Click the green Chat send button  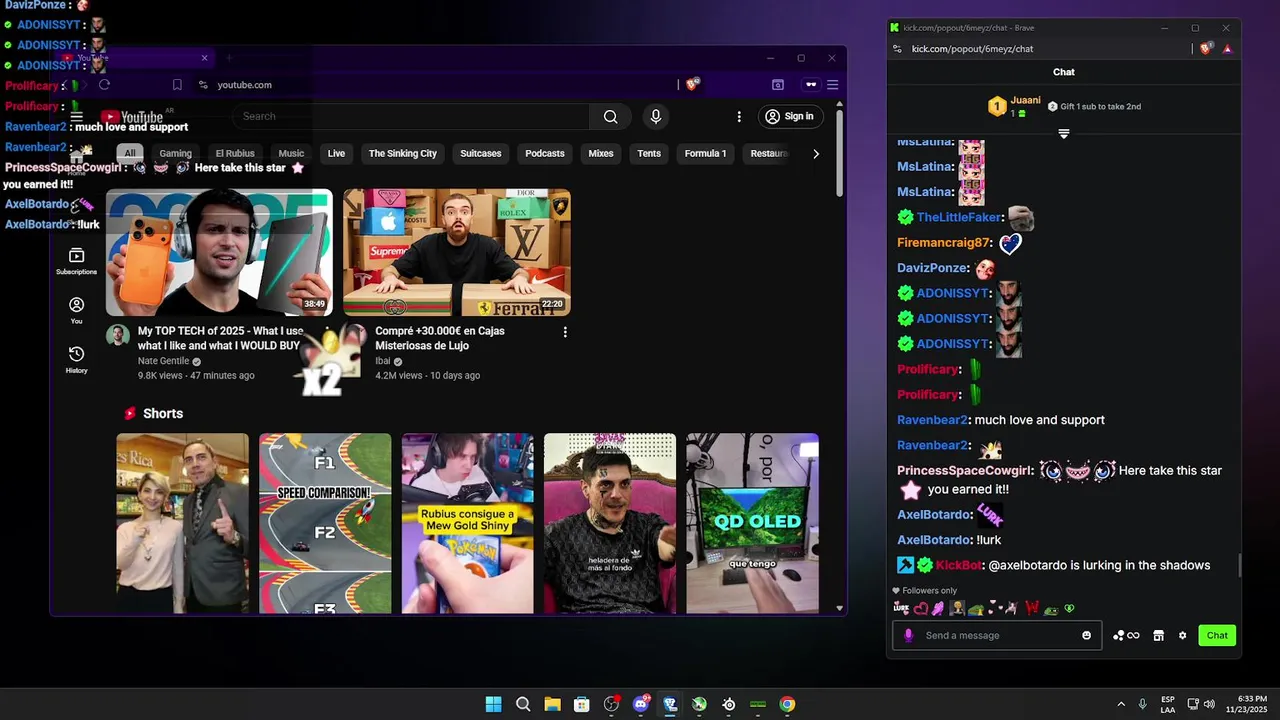(x=1217, y=635)
